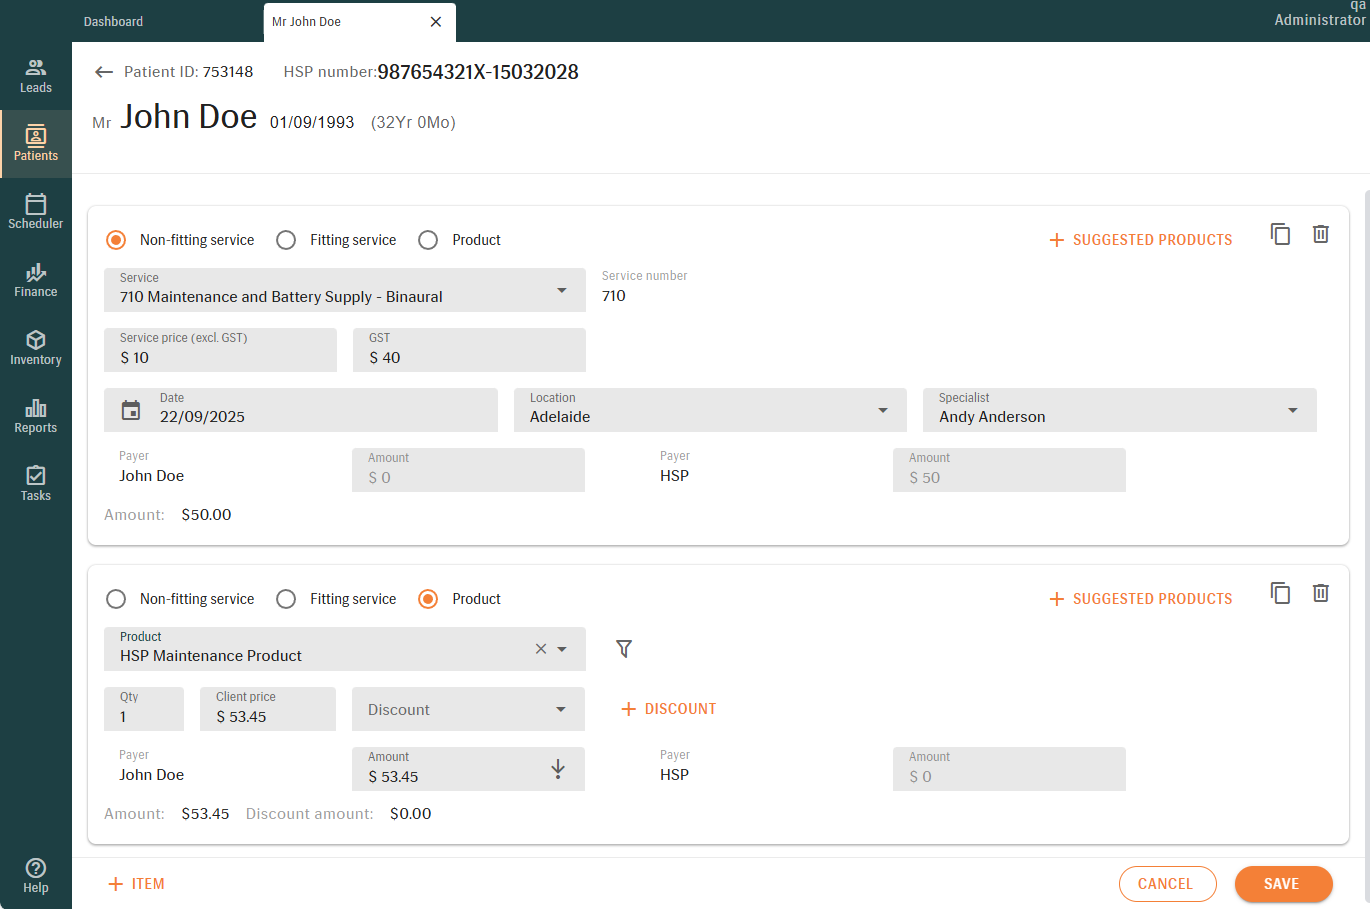This screenshot has height=909, width=1370.
Task: Go to Finance in the sidebar
Action: click(36, 280)
